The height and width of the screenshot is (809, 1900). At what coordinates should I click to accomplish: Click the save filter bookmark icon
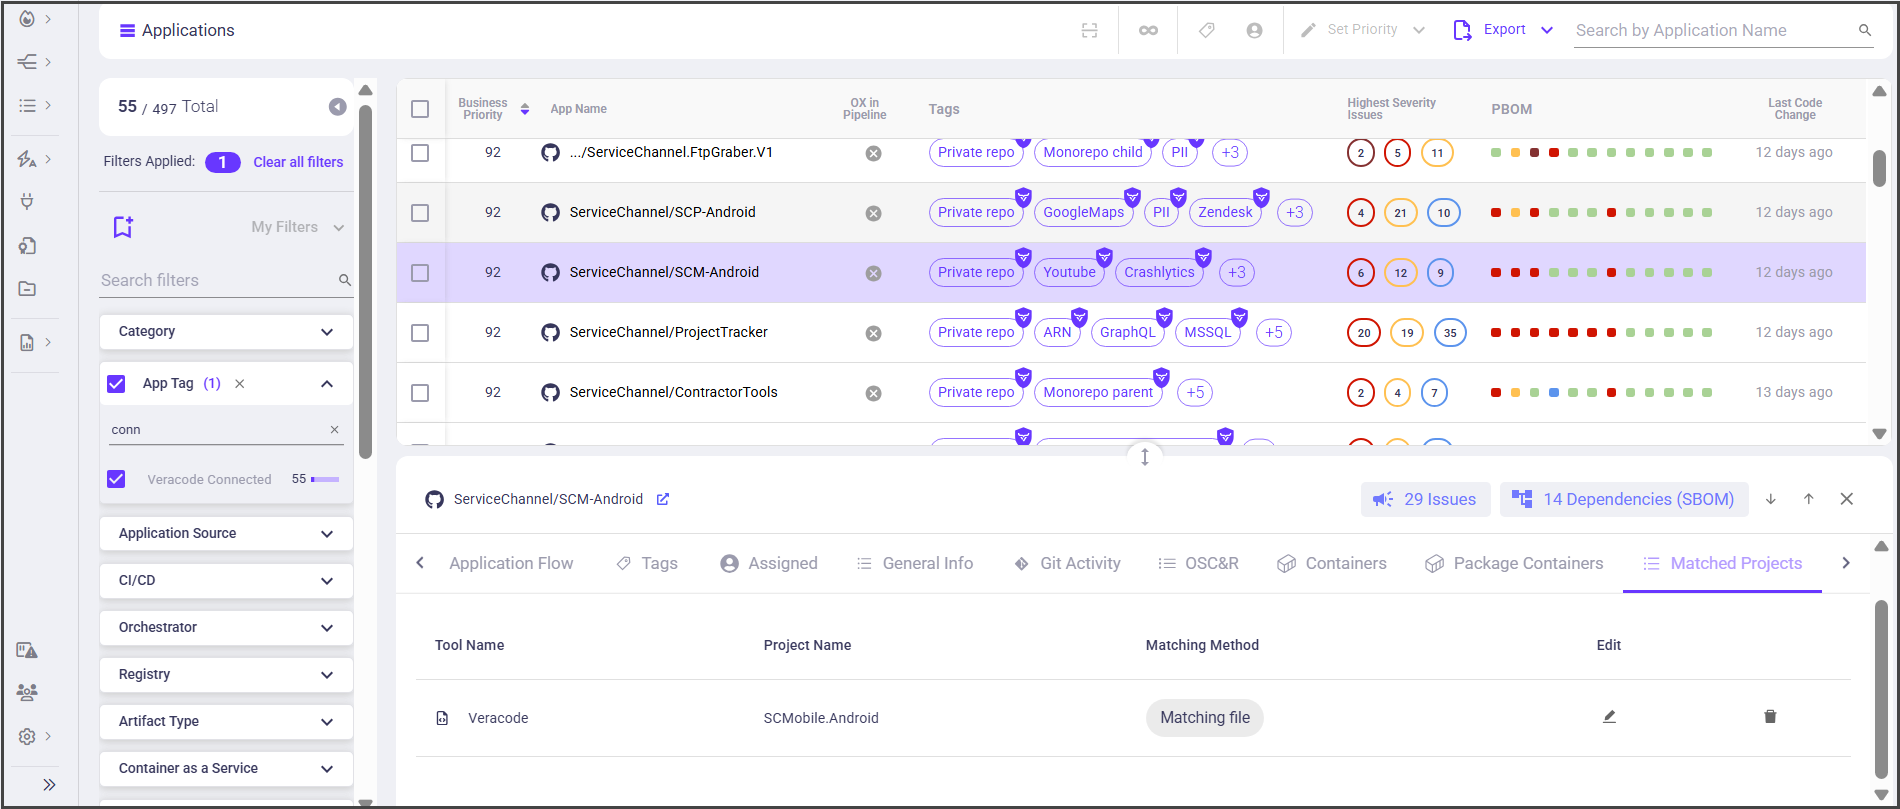tap(123, 227)
